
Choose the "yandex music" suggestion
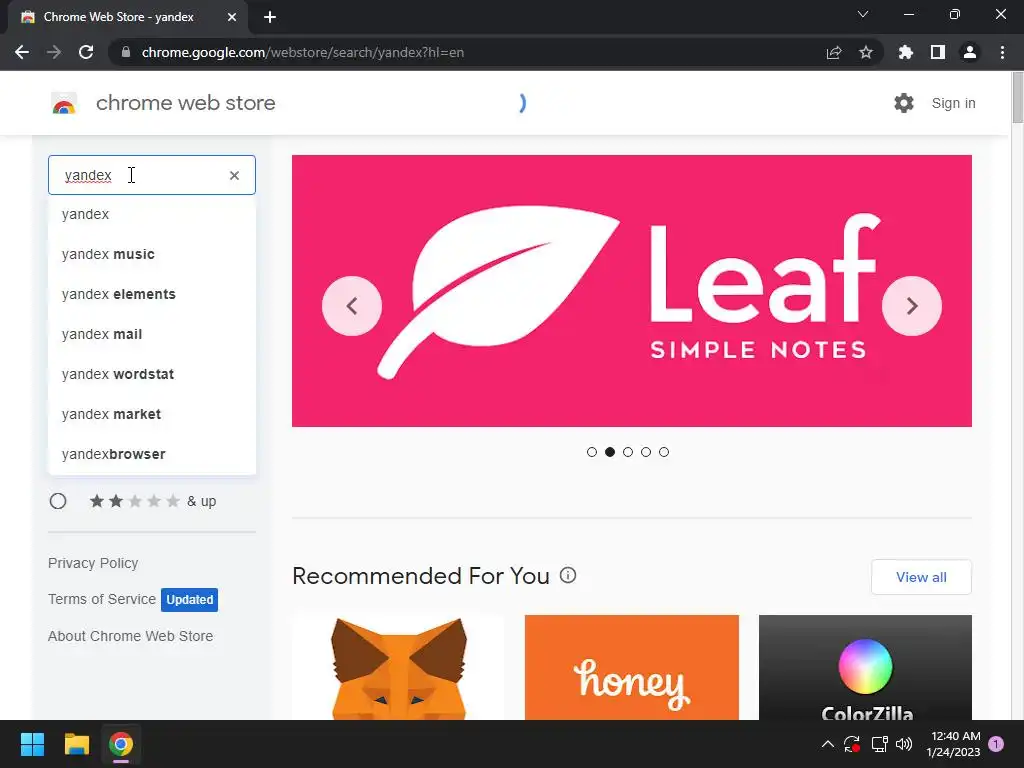click(152, 254)
